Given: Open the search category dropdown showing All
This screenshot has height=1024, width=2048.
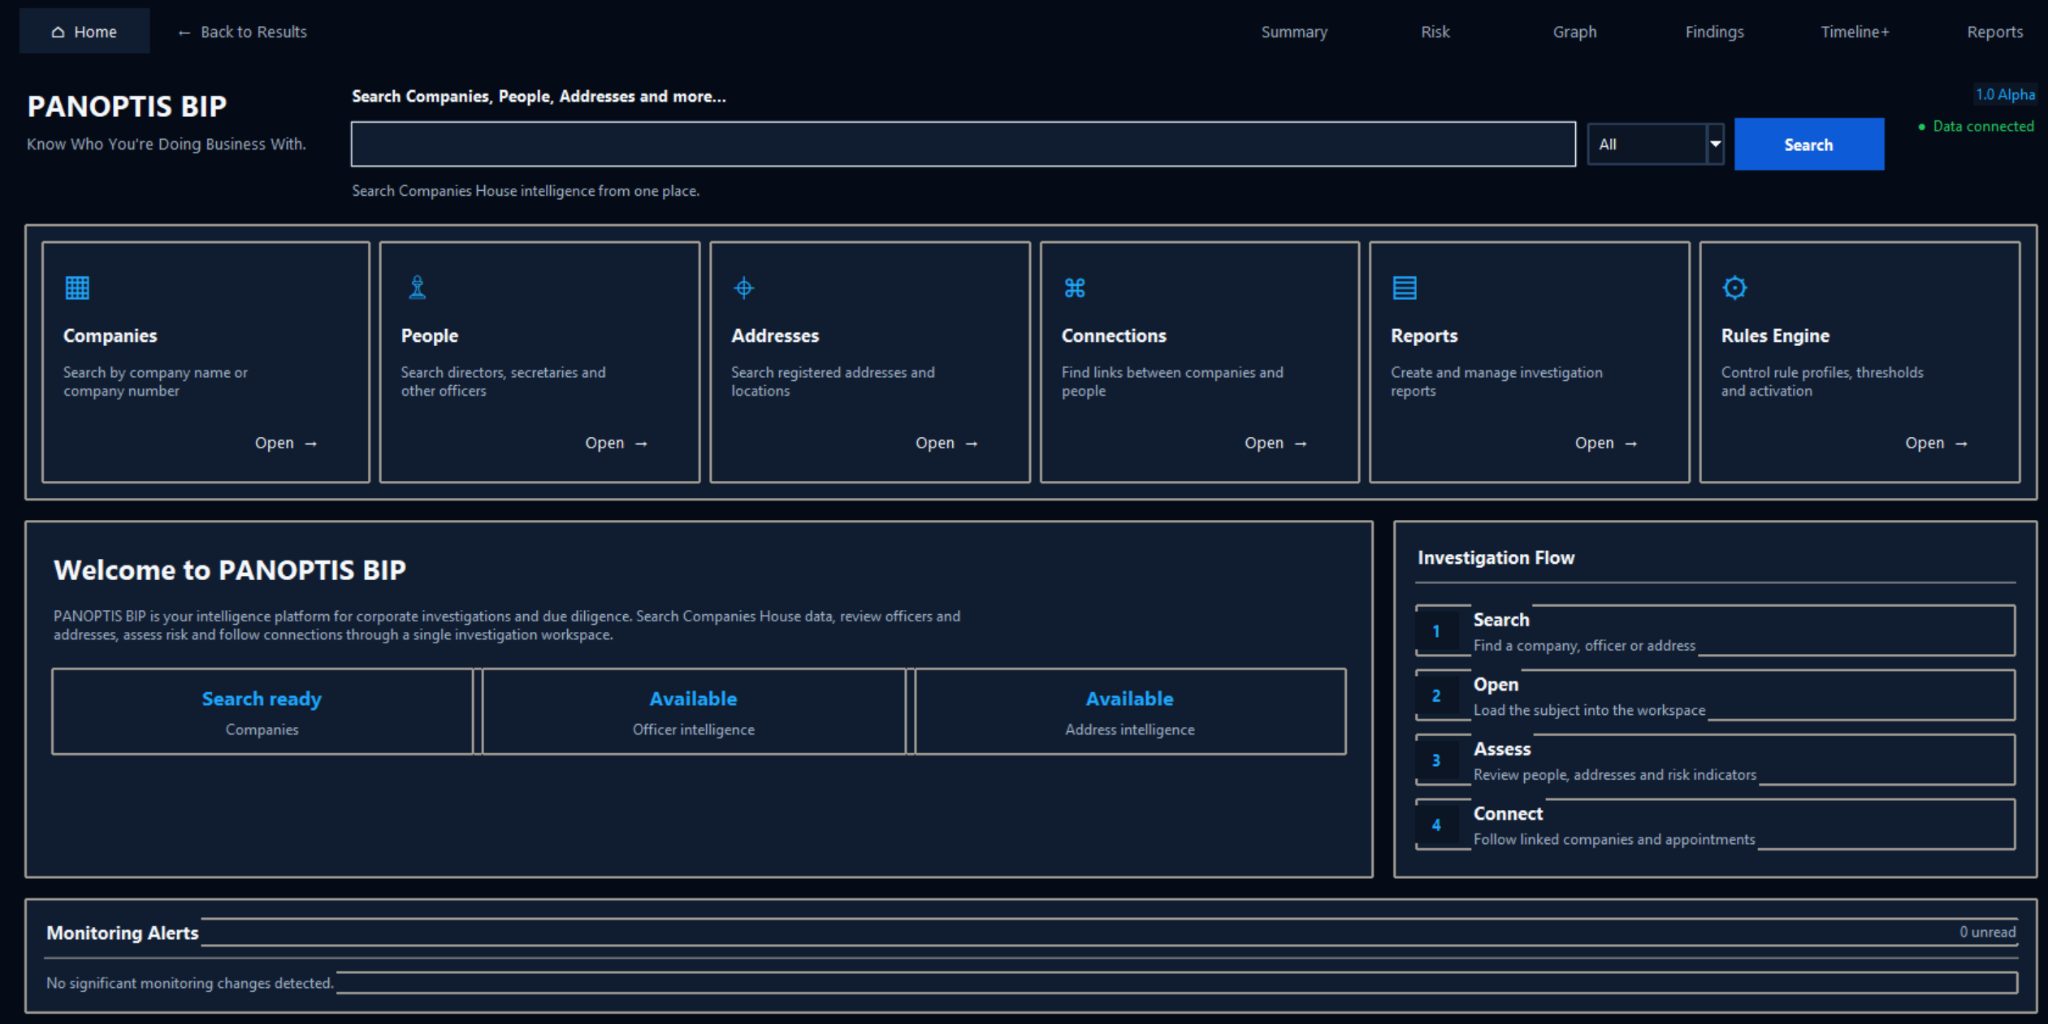Looking at the screenshot, I should [x=1655, y=144].
